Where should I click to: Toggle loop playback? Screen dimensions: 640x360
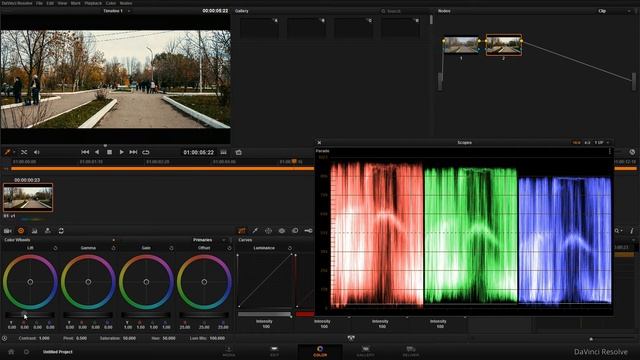tap(146, 152)
